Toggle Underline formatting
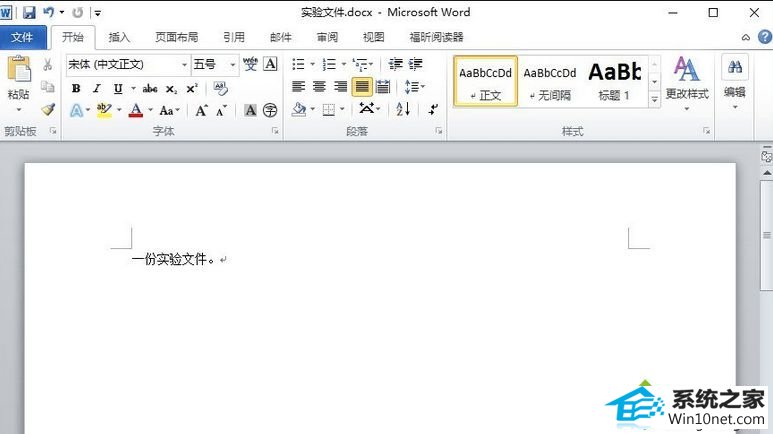The height and width of the screenshot is (434, 773). (118, 88)
